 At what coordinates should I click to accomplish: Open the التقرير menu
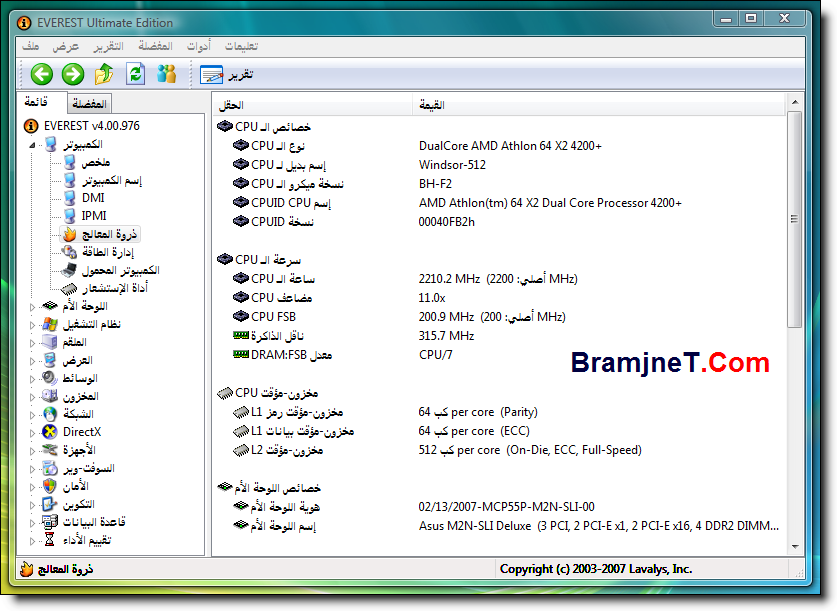pos(108,46)
